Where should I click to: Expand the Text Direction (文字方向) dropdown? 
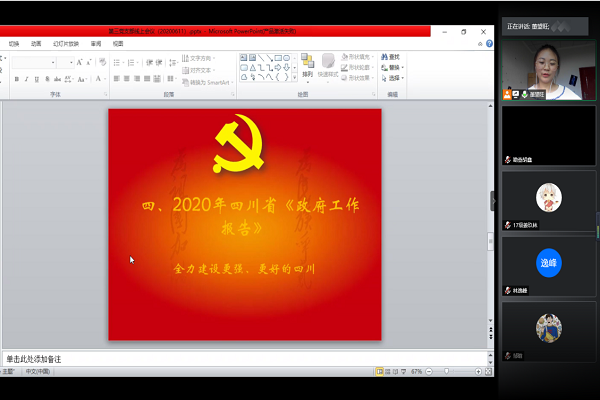coord(202,58)
